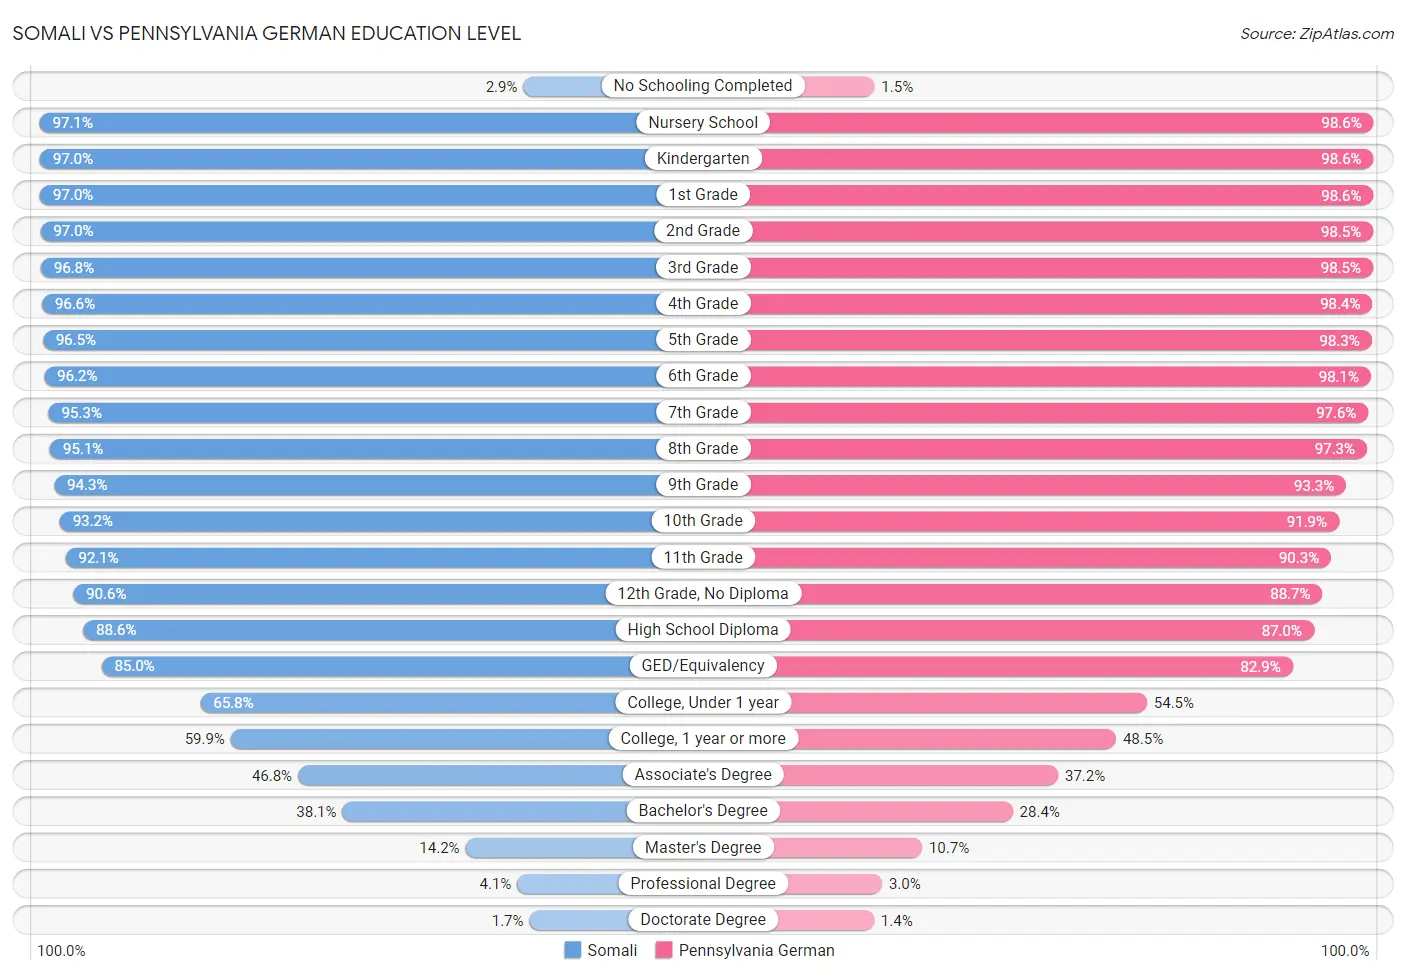
Task: Click the Pennsylvania German pink legend swatch
Action: [x=663, y=950]
